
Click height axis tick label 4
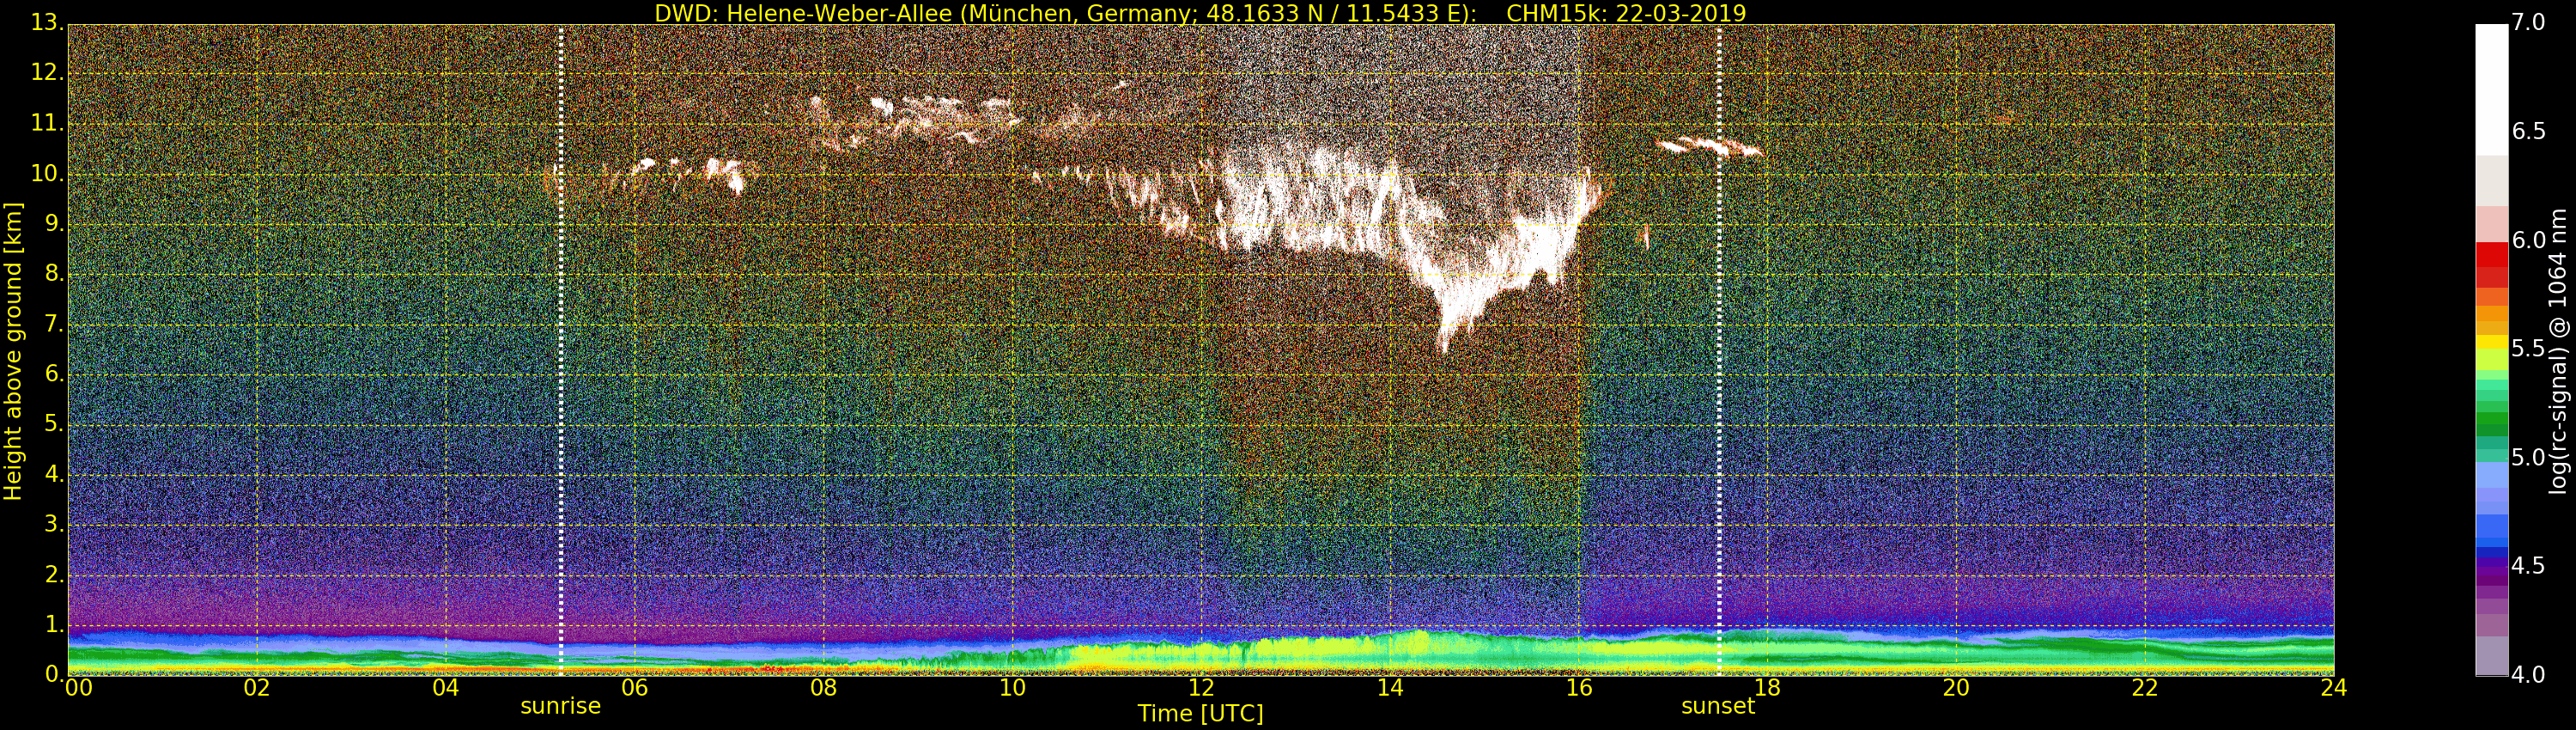point(54,474)
